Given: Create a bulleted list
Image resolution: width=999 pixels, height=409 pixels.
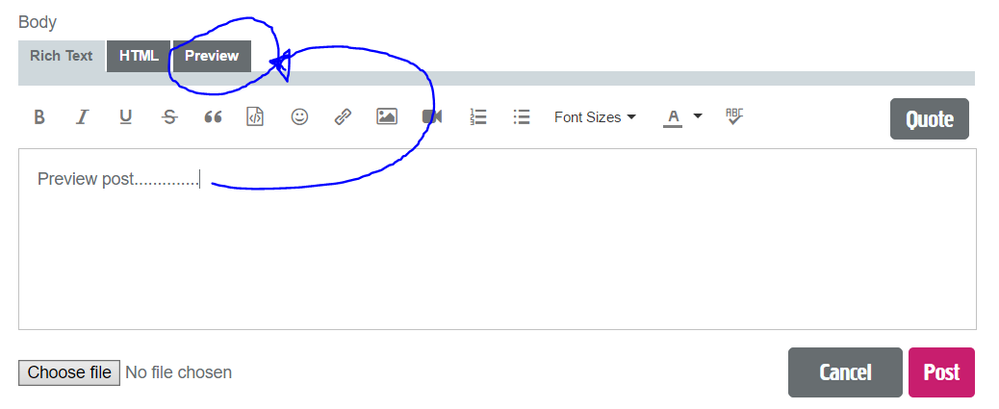Looking at the screenshot, I should (521, 117).
